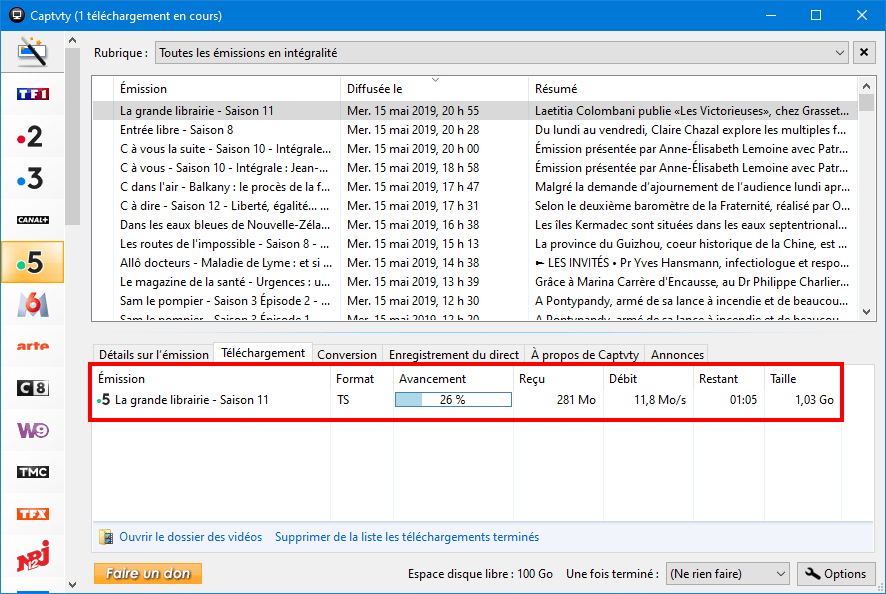The width and height of the screenshot is (886, 594).
Task: Click the 'Faire un don' button
Action: click(x=148, y=574)
